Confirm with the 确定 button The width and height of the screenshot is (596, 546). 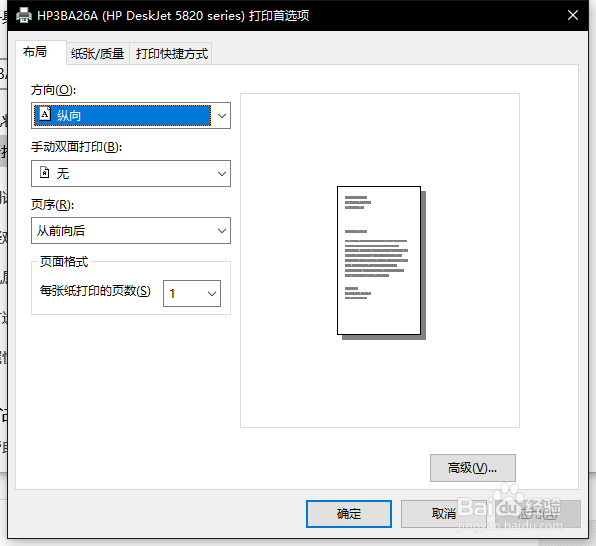click(349, 514)
